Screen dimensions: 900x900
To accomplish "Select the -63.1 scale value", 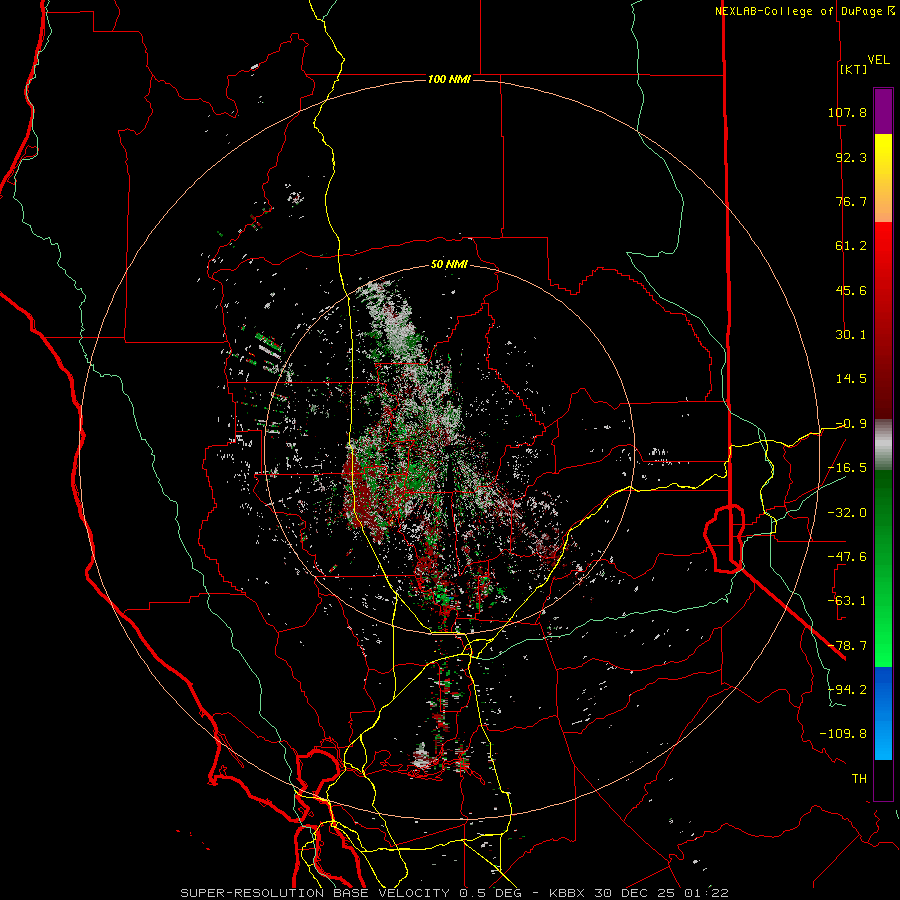I will click(x=847, y=601).
